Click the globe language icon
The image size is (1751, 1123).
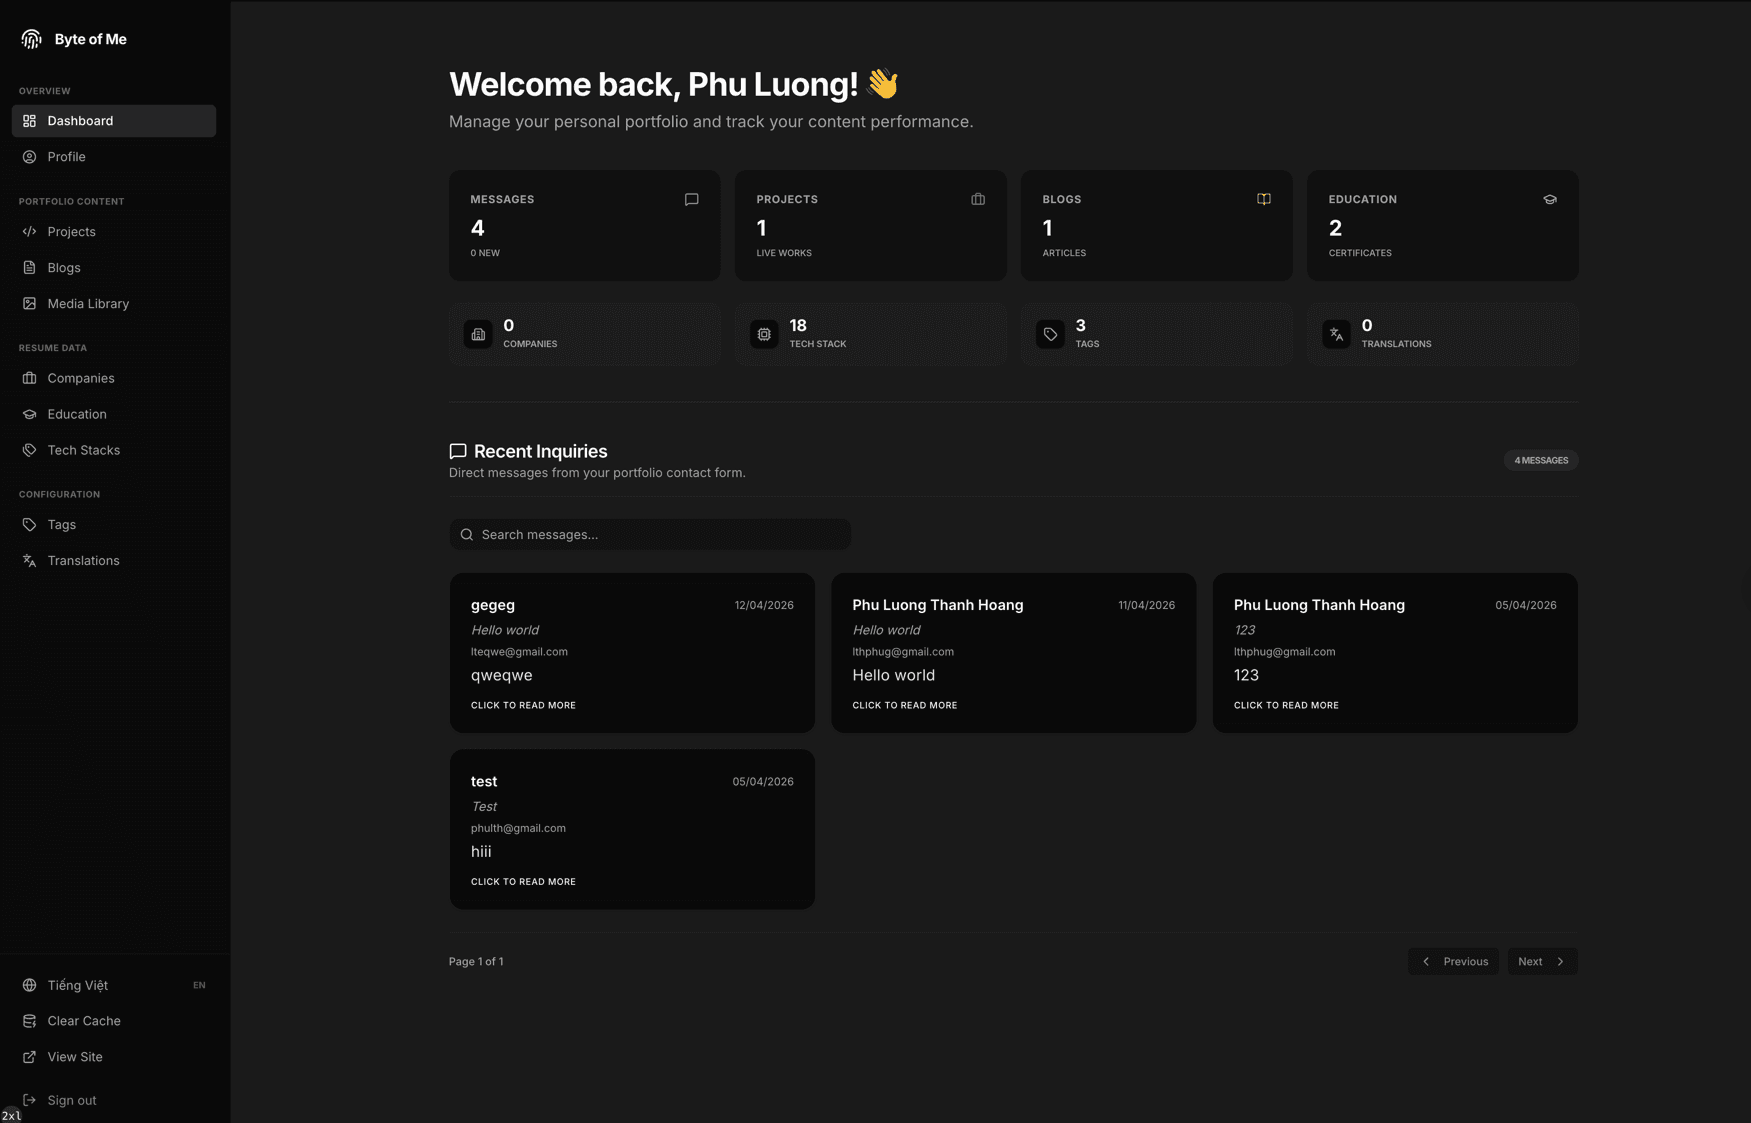(x=29, y=985)
